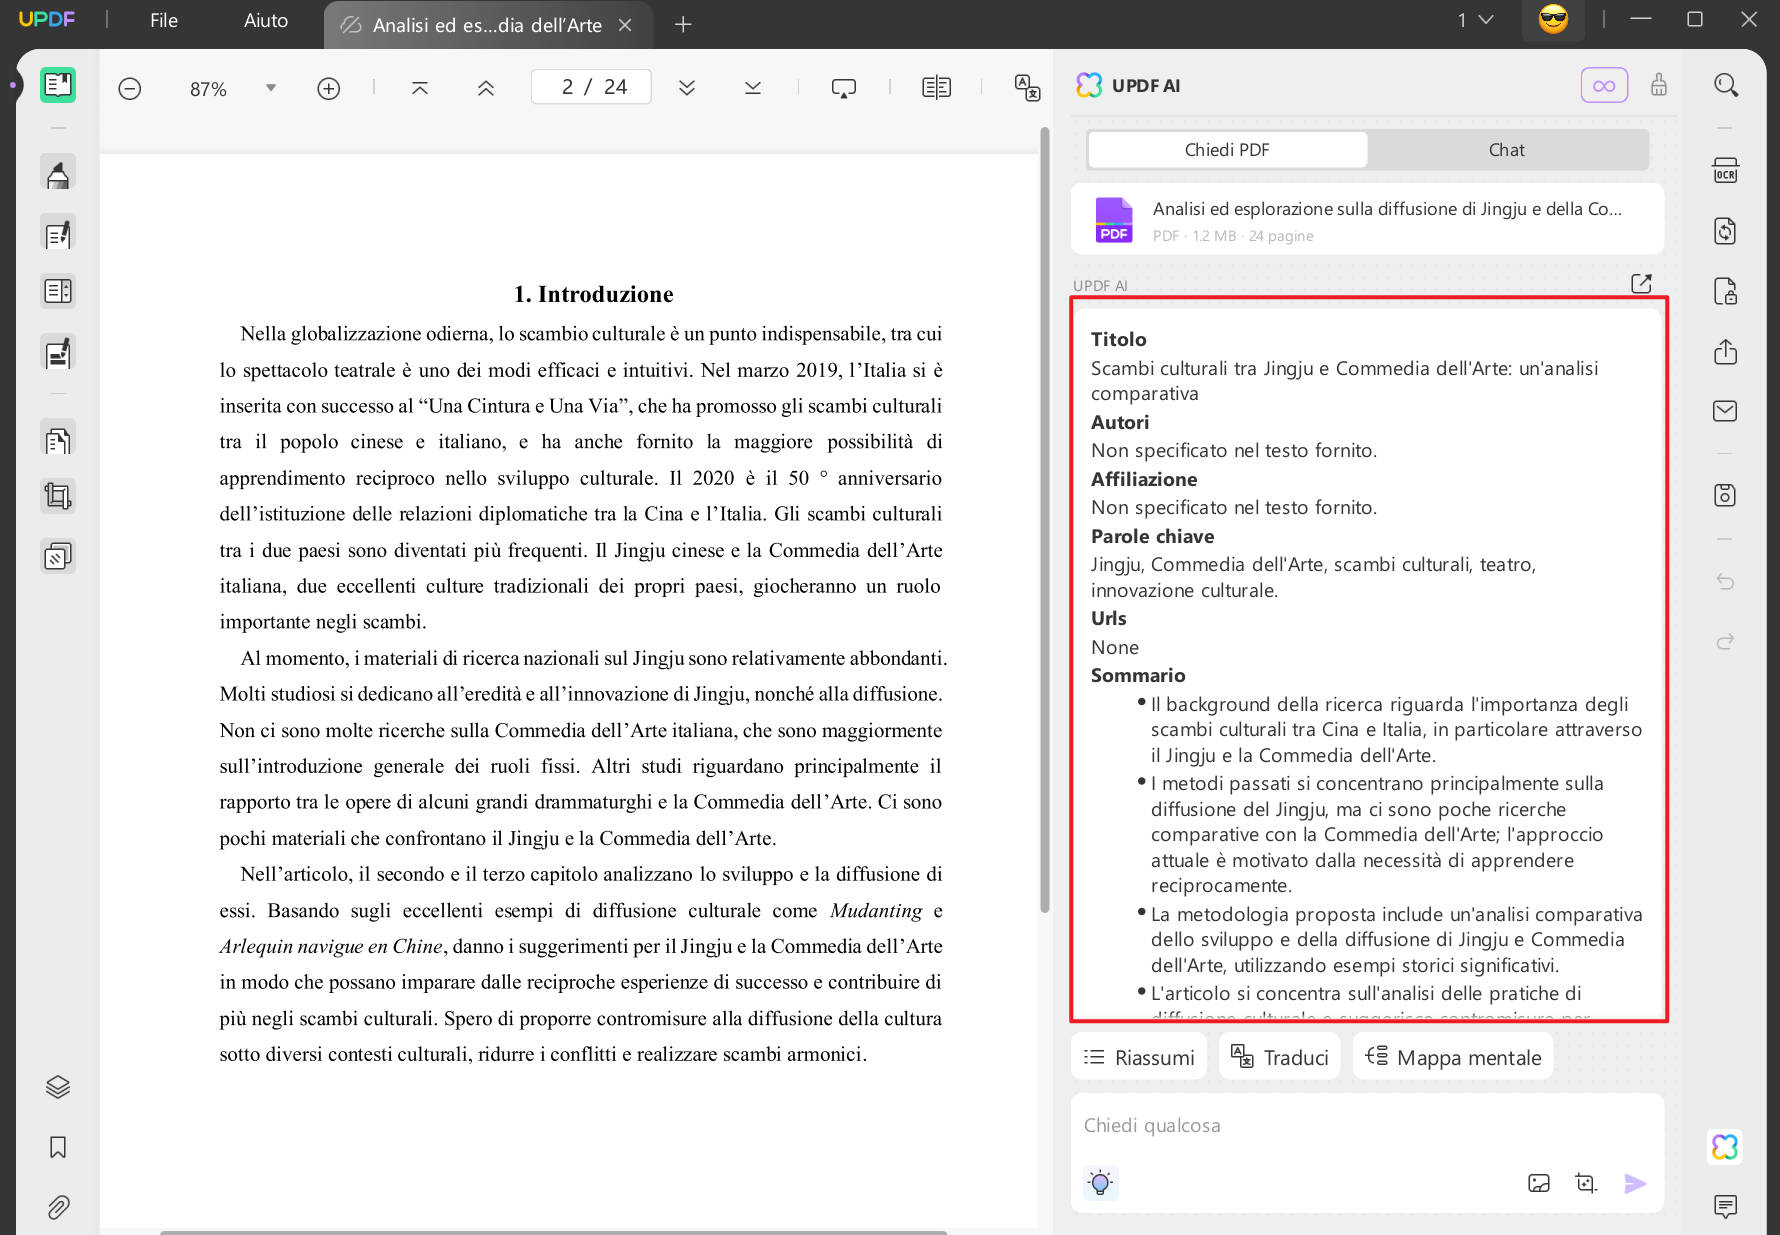Open the Aiuto menu

pyautogui.click(x=266, y=21)
